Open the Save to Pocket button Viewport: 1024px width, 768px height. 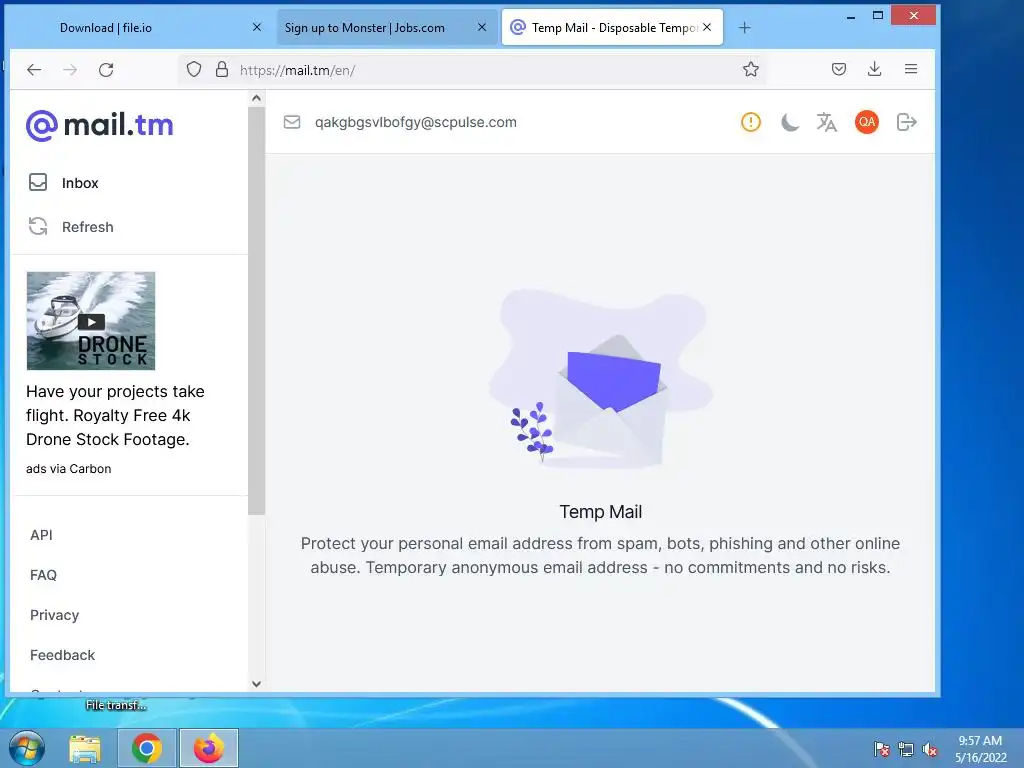point(839,69)
